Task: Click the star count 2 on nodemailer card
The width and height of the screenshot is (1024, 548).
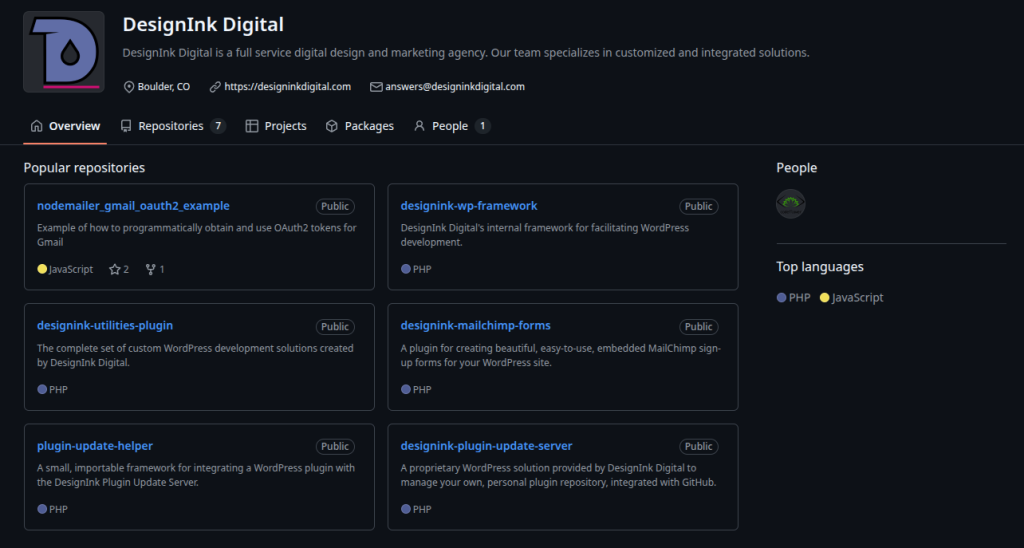Action: (x=126, y=269)
